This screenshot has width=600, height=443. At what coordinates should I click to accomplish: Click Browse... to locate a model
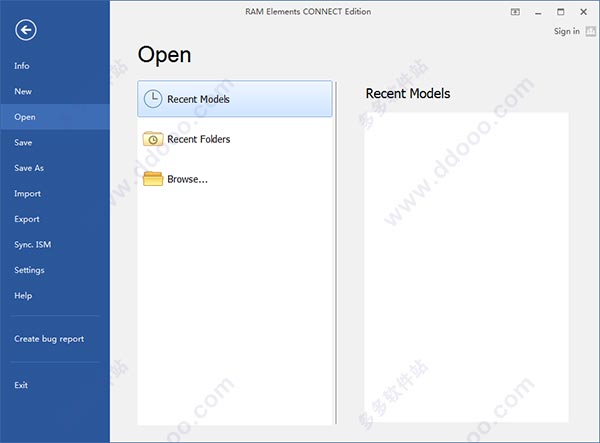click(x=235, y=179)
